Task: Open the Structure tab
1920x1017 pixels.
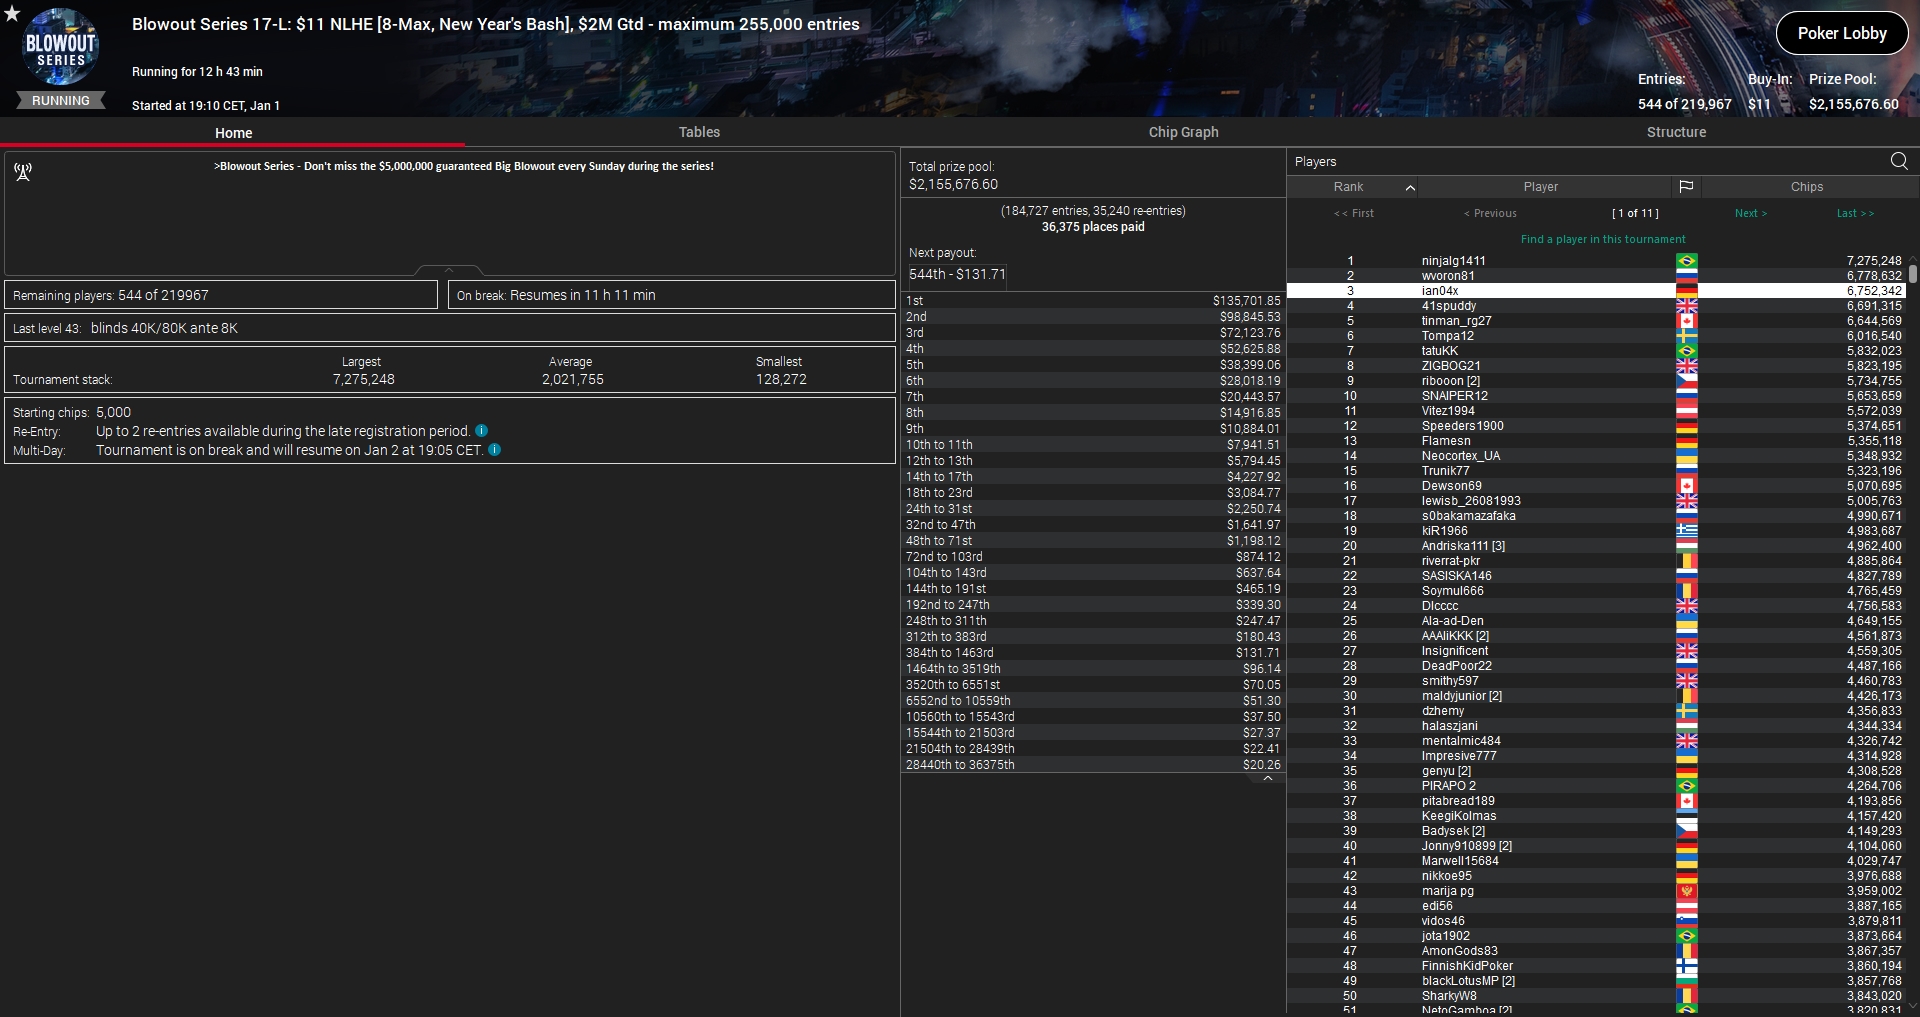Action: click(x=1676, y=132)
